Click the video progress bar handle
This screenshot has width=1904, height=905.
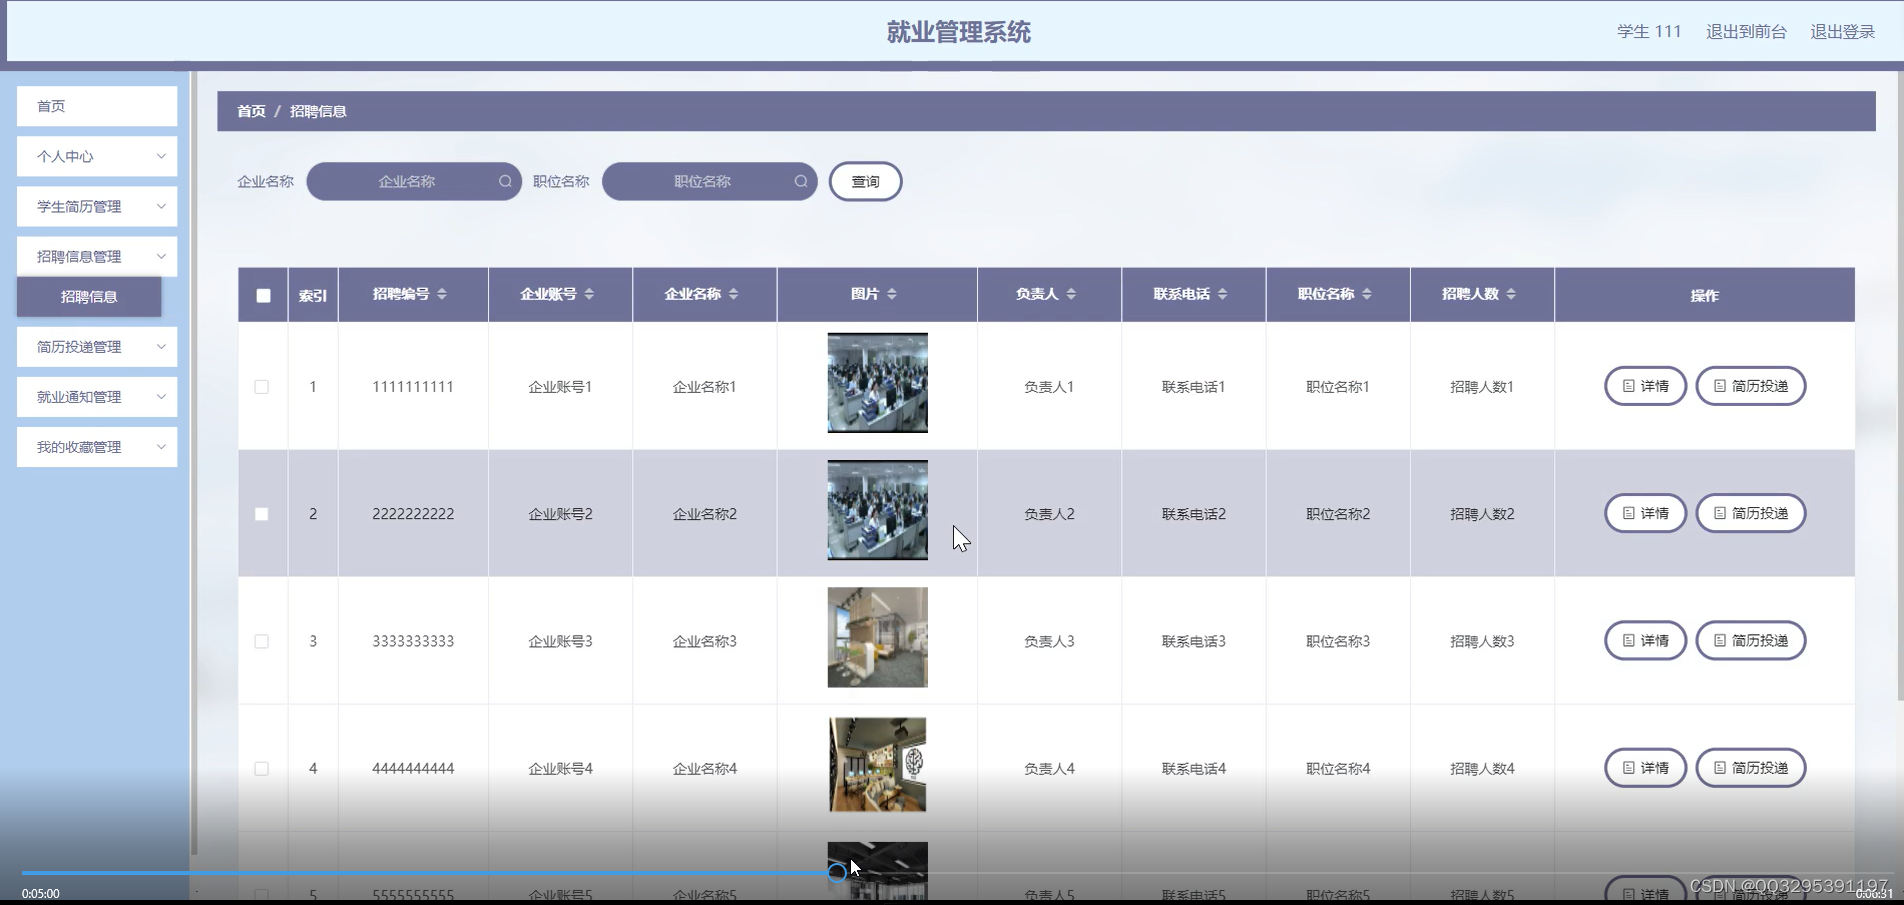(837, 872)
